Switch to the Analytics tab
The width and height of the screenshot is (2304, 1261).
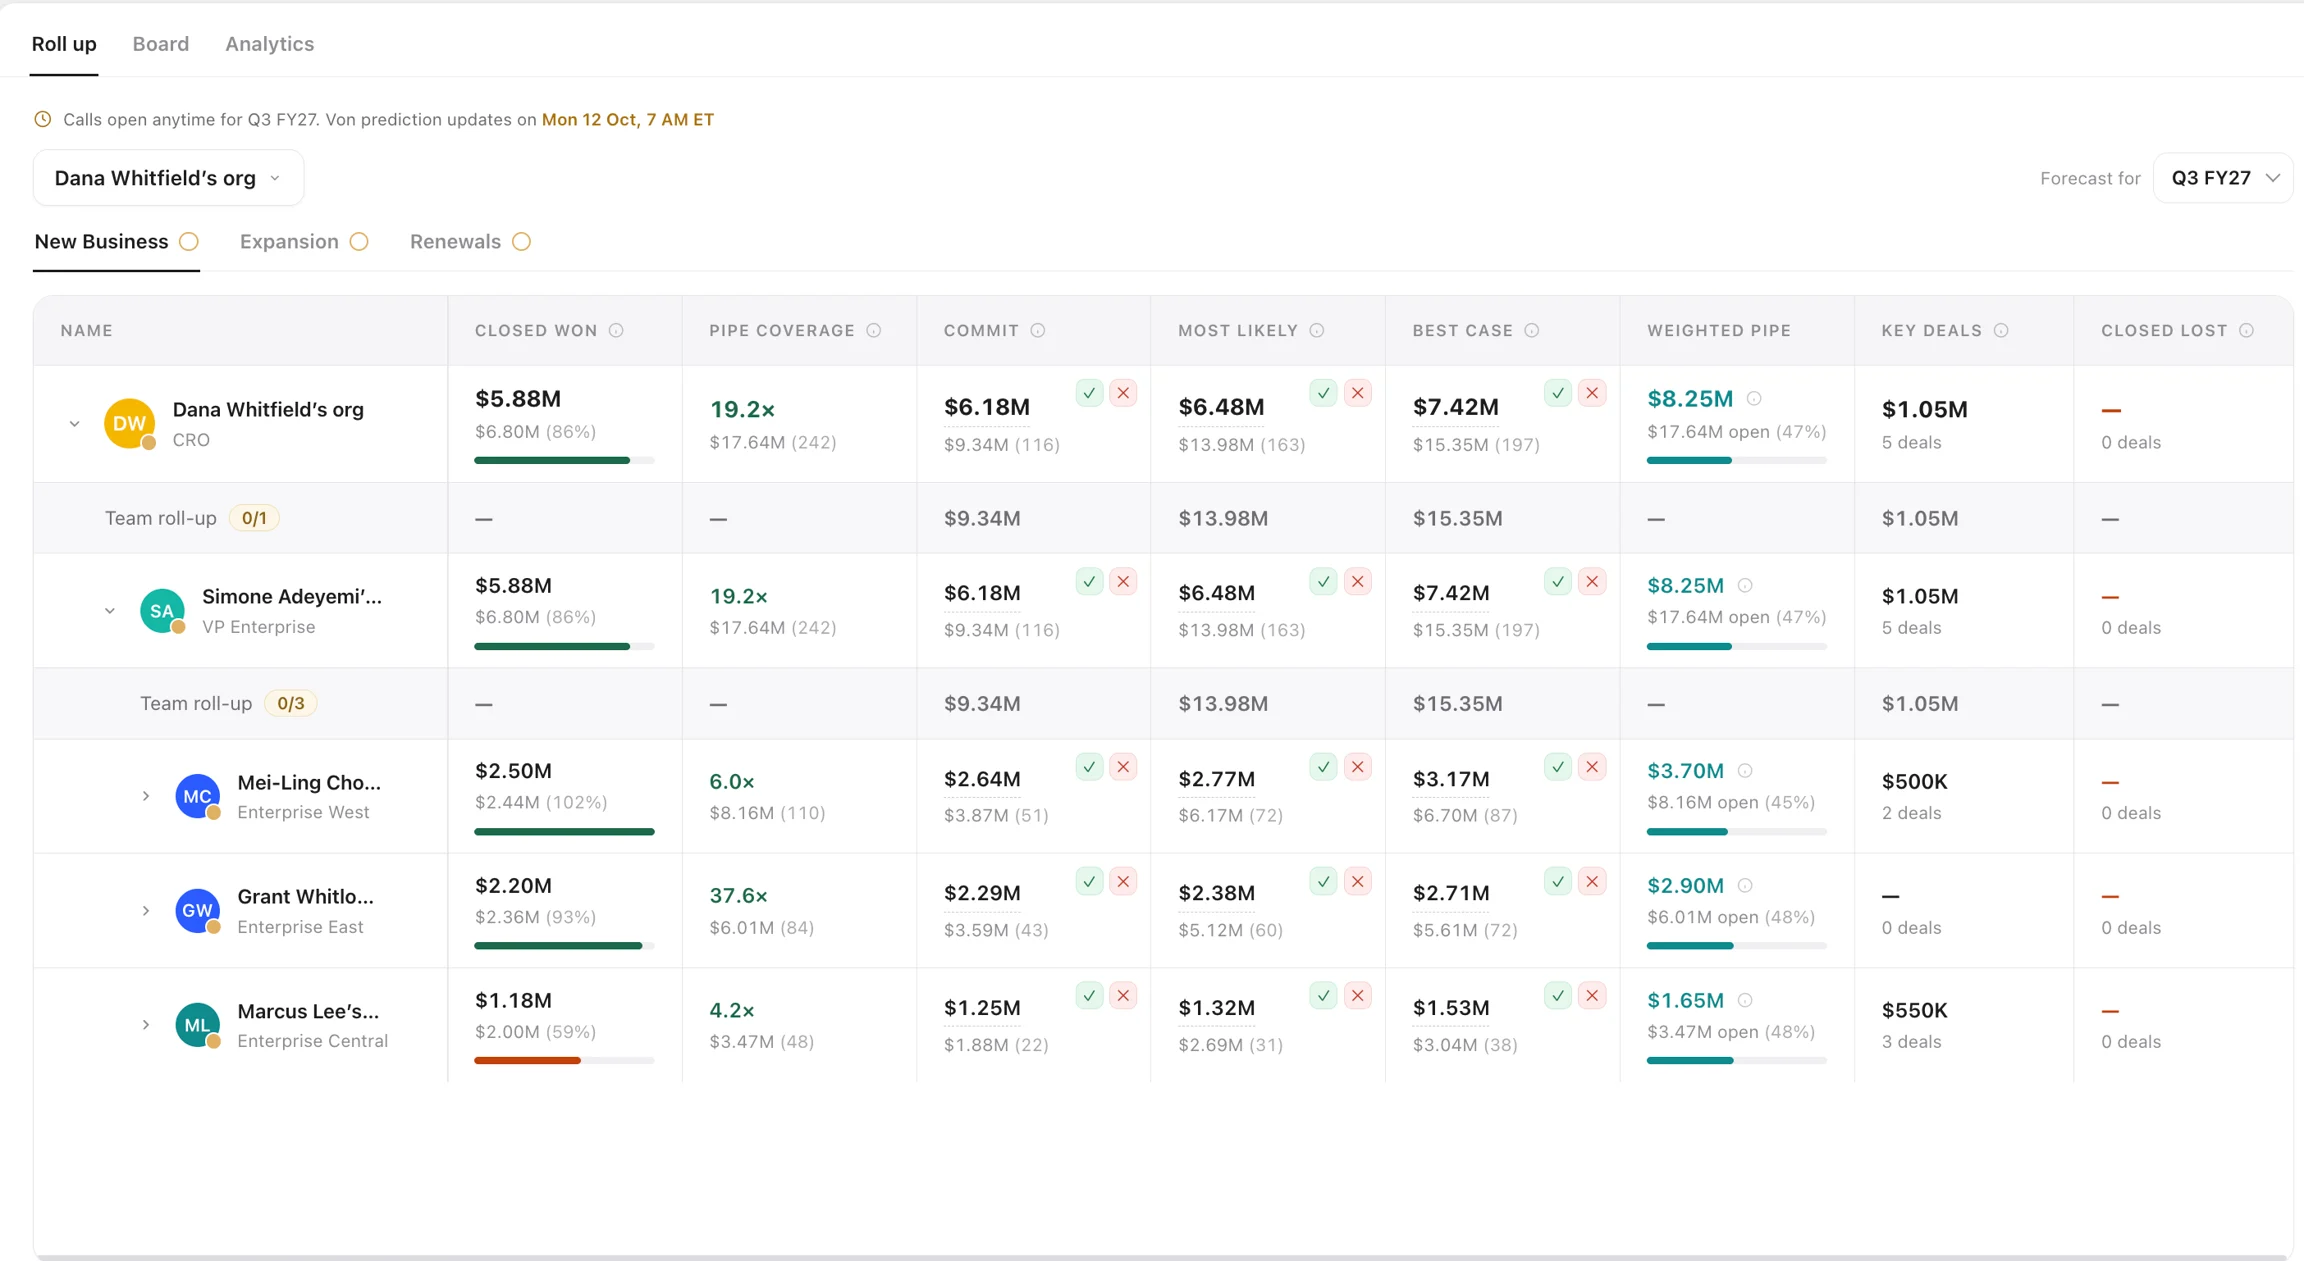click(269, 44)
